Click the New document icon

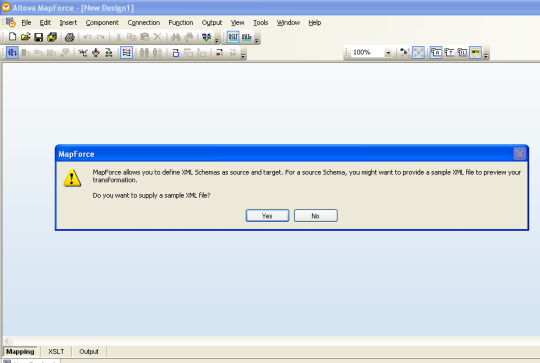[x=12, y=37]
